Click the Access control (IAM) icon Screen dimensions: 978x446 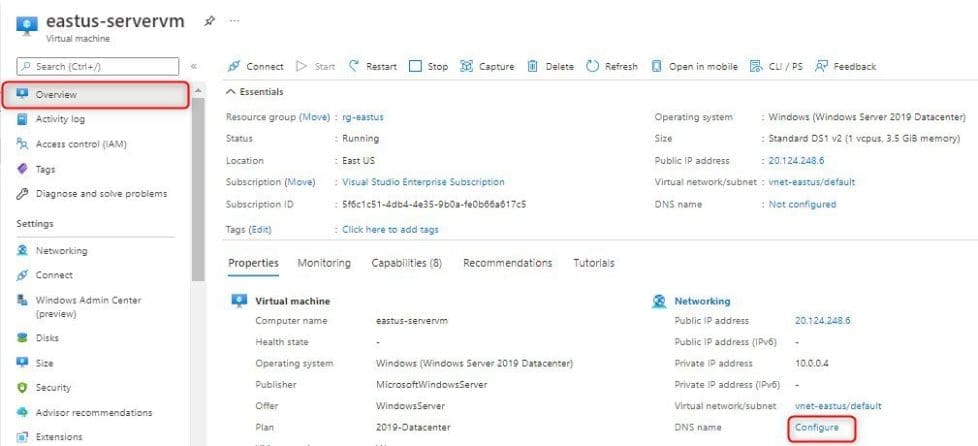[22, 144]
